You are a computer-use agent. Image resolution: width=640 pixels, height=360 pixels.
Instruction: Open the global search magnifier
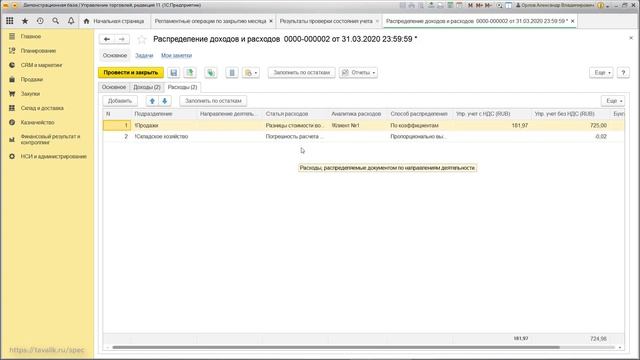click(56, 21)
